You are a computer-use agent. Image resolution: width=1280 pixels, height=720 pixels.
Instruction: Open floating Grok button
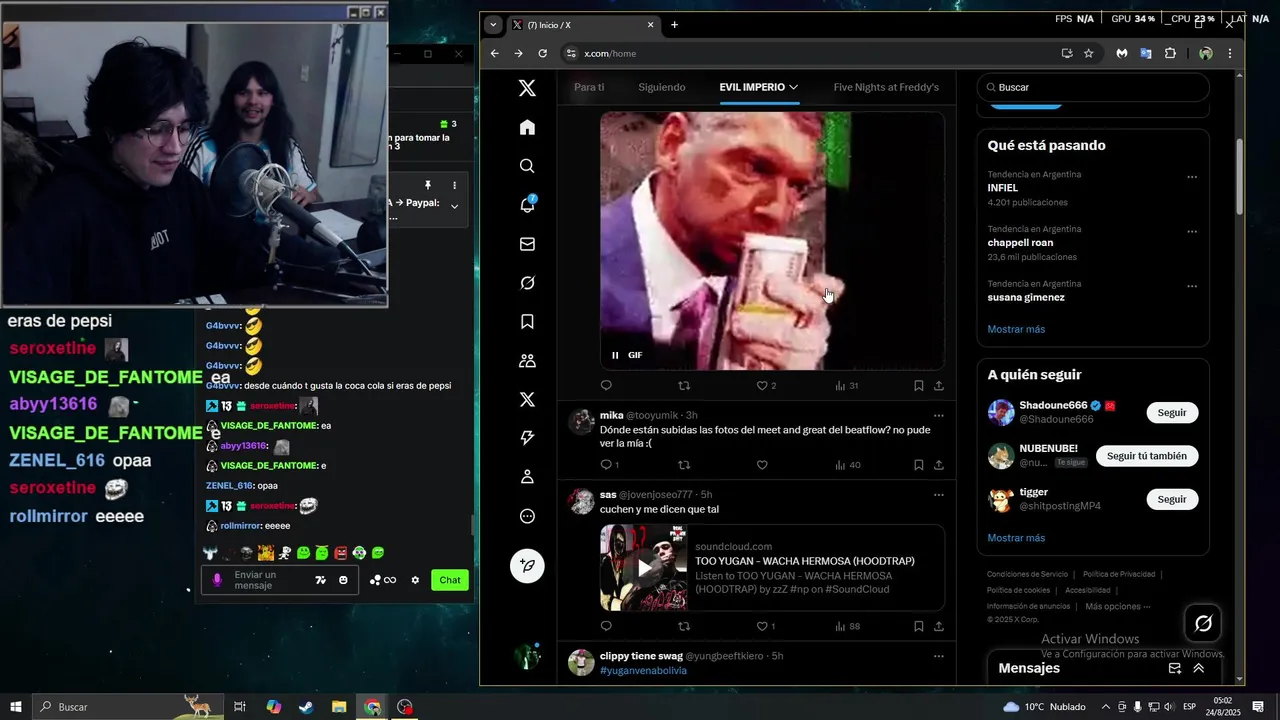(1204, 624)
